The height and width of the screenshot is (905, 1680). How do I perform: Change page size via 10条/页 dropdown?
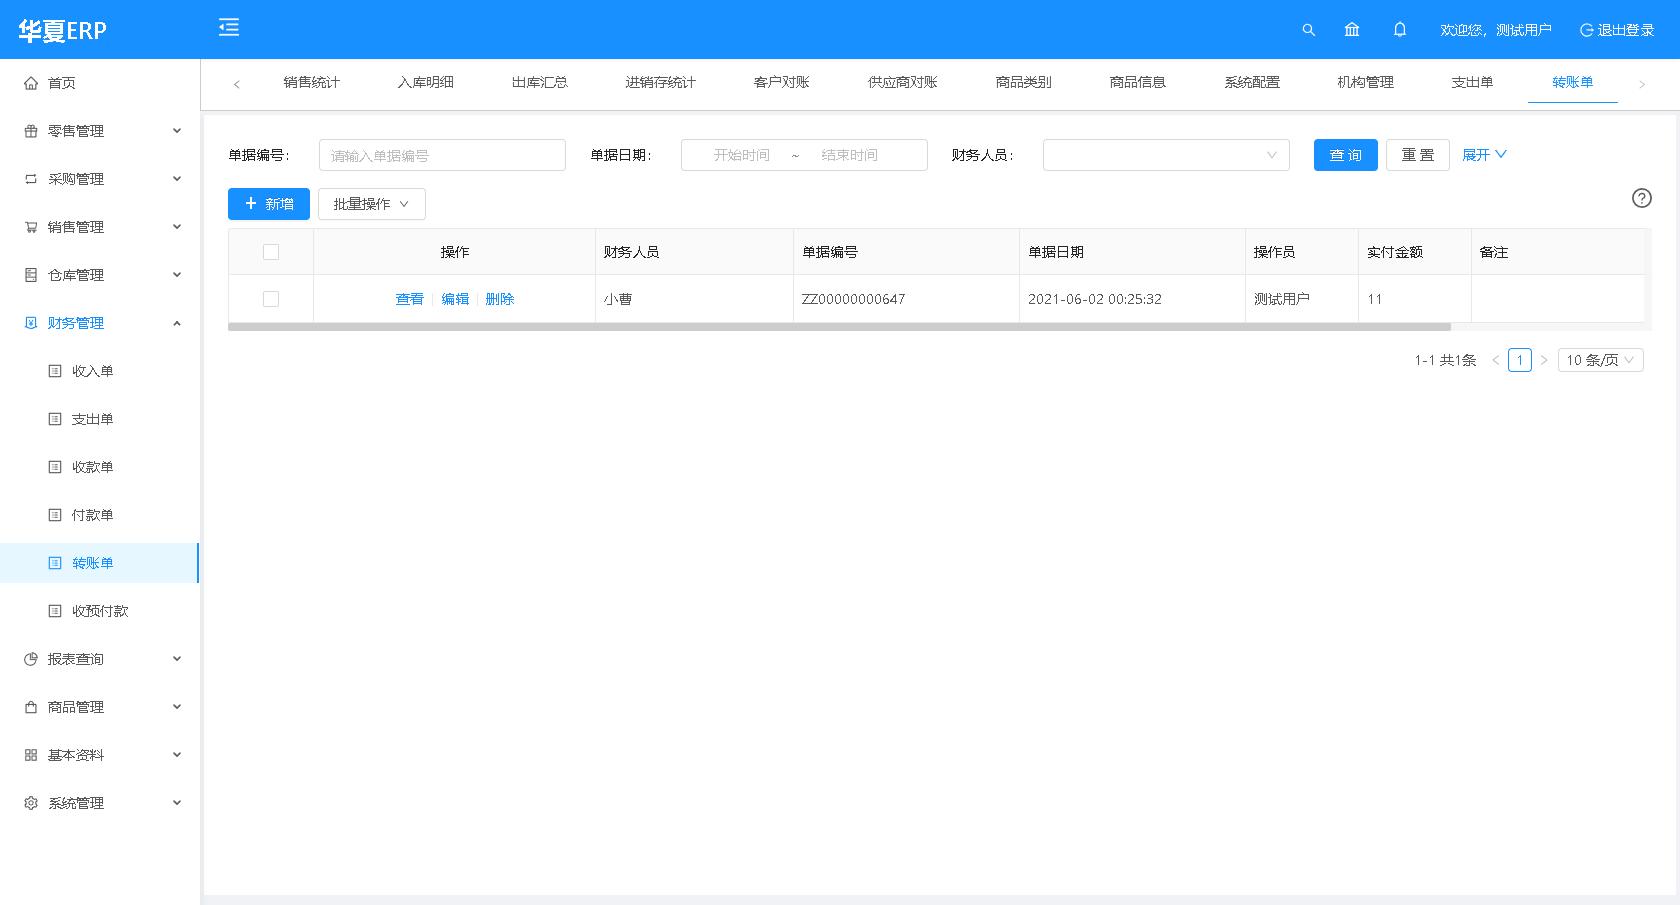(1600, 360)
